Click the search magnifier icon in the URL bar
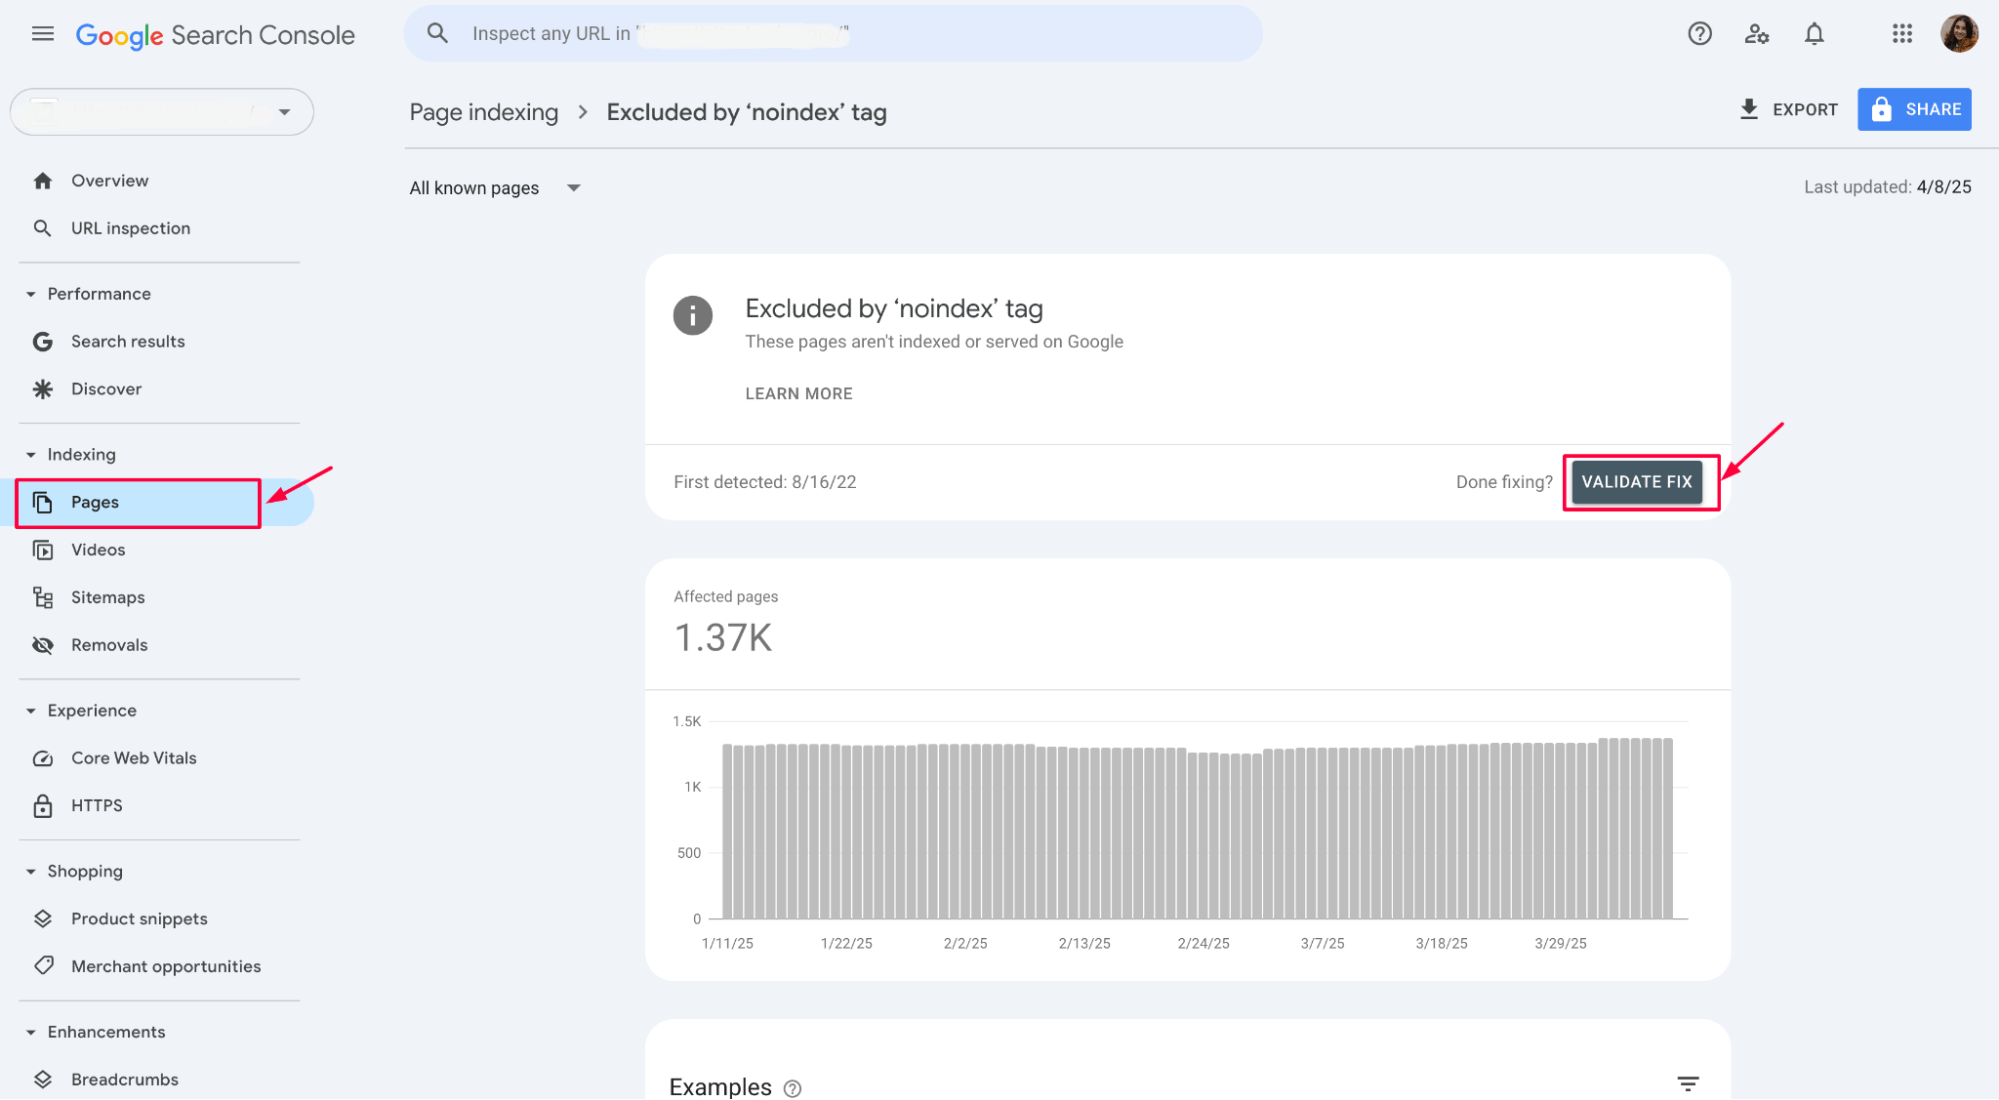 437,33
